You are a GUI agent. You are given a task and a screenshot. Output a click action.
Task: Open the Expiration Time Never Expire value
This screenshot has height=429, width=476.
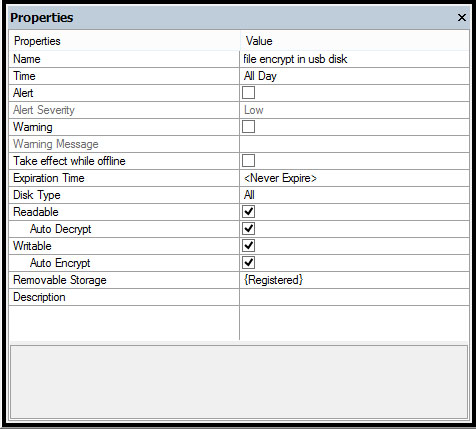[x=354, y=178]
